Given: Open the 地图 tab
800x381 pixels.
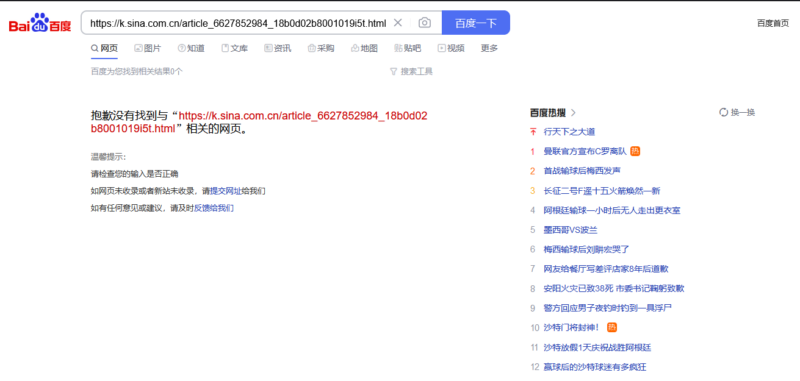Looking at the screenshot, I should point(364,48).
